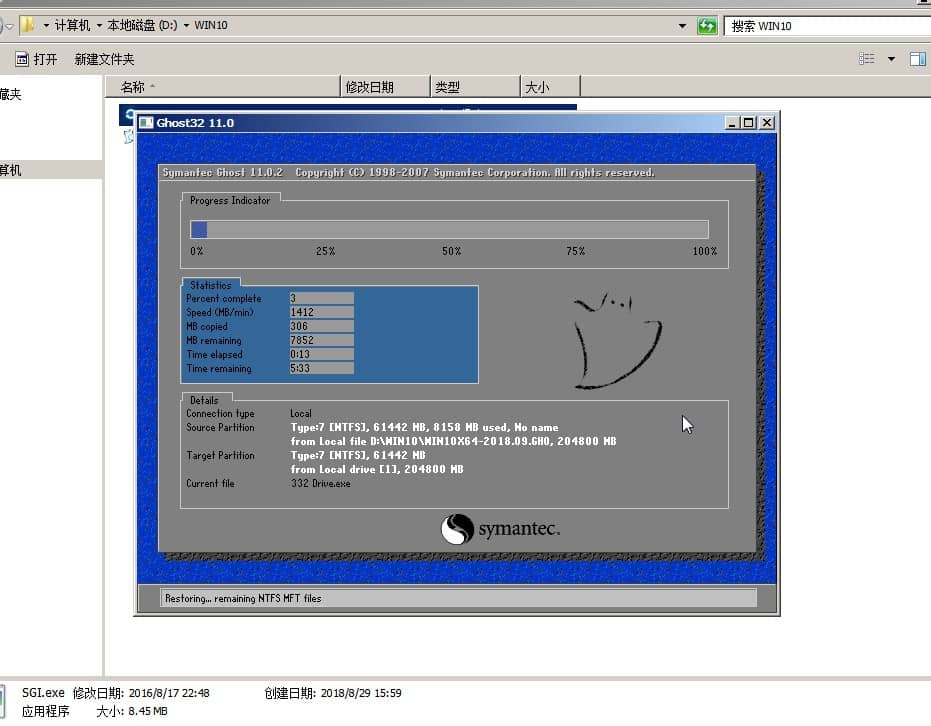Click the Ghost32 title bar app icon
This screenshot has width=931, height=726.
click(x=146, y=122)
